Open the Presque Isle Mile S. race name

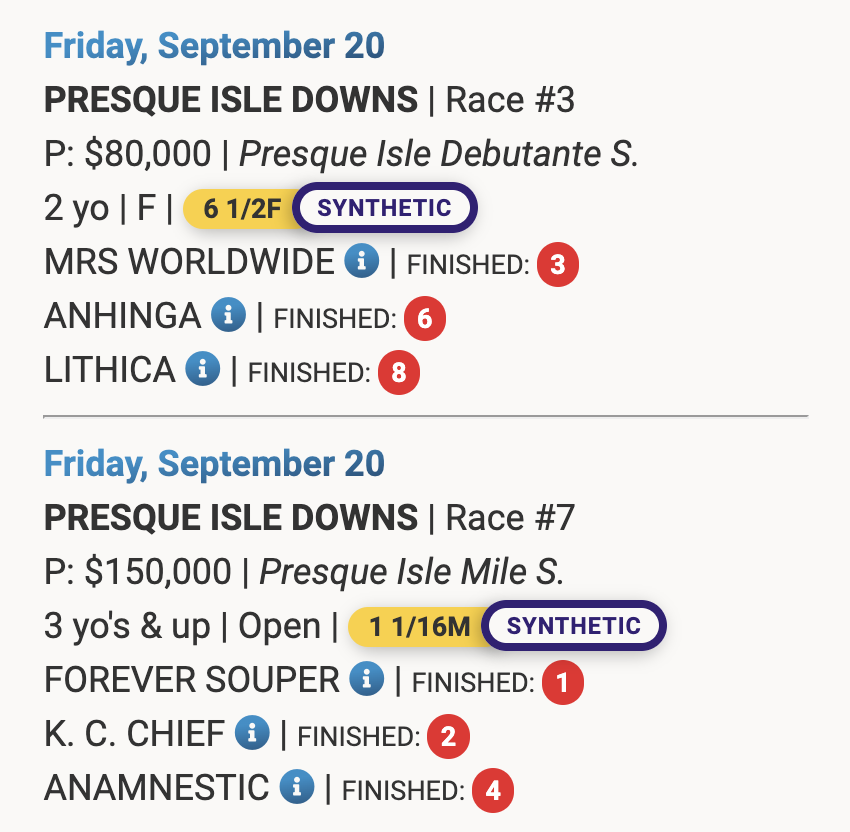(412, 571)
